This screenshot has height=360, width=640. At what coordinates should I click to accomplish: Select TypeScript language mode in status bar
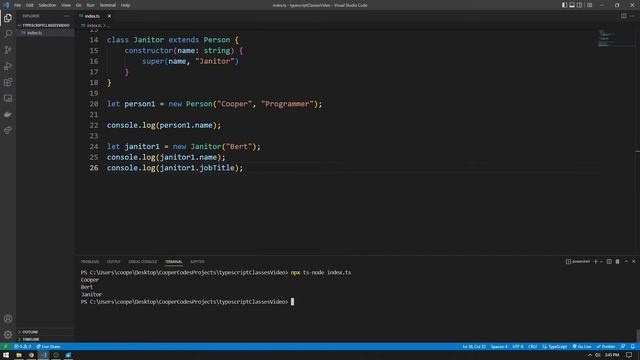coord(555,347)
